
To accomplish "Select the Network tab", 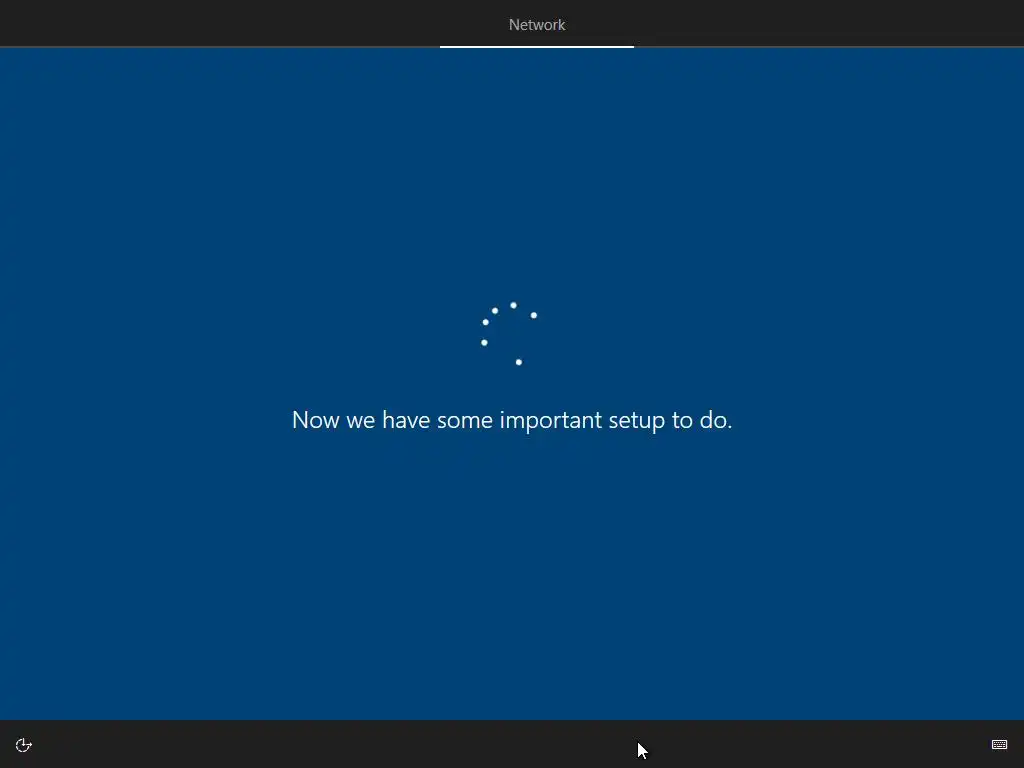I will tap(537, 25).
